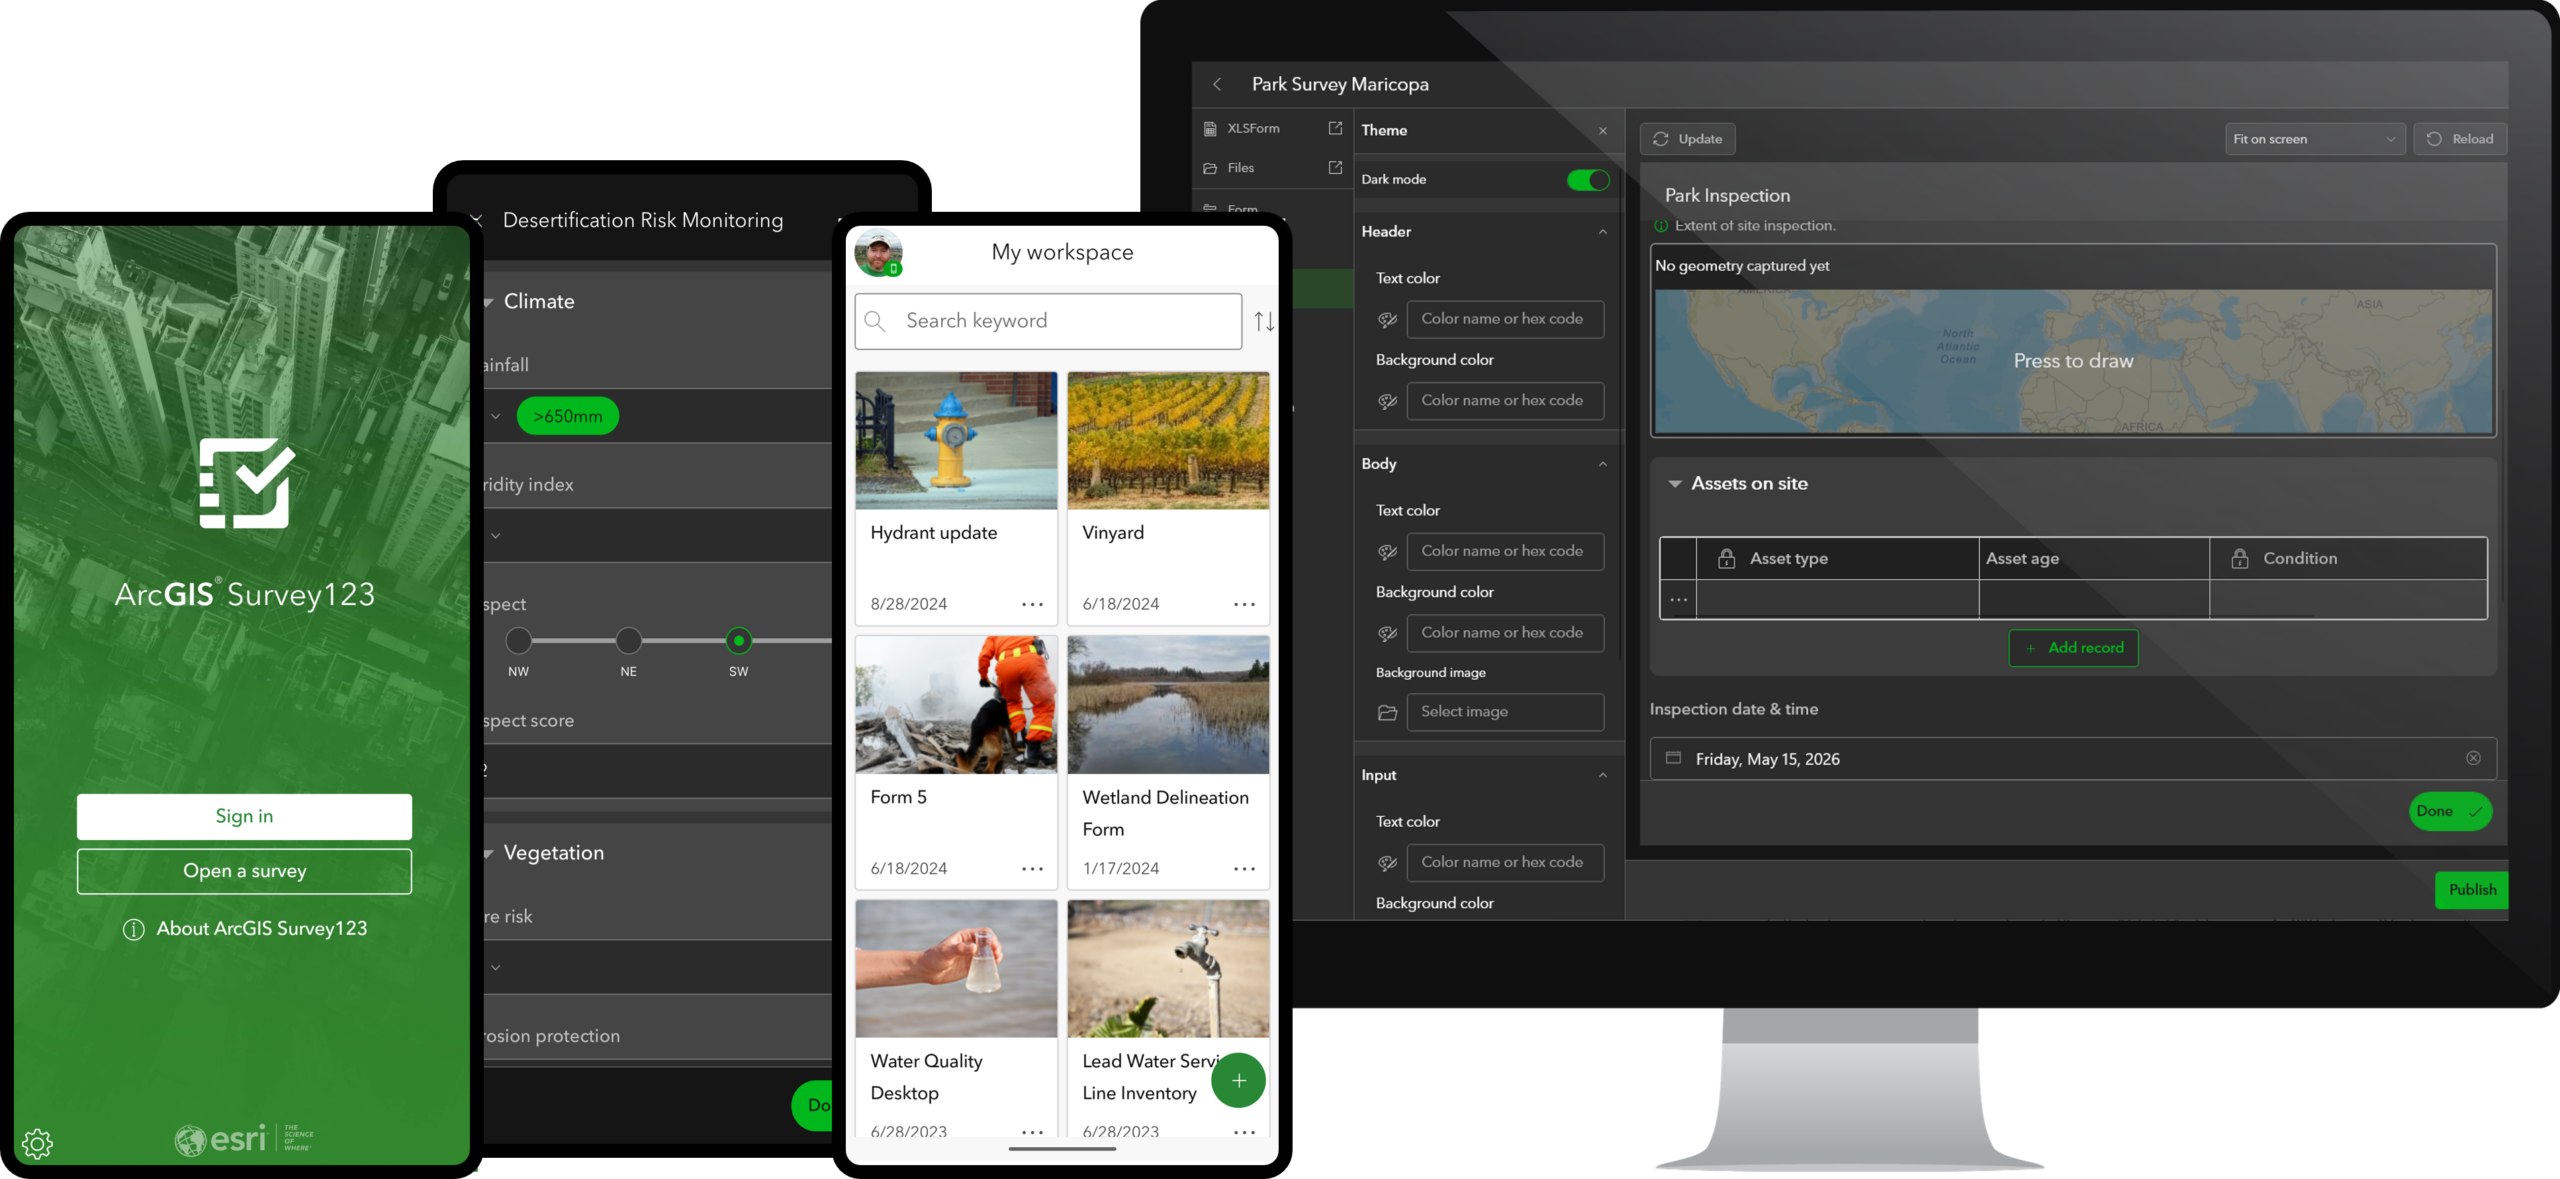Go back using arrow beside Park Survey Maricopa

[x=1217, y=85]
